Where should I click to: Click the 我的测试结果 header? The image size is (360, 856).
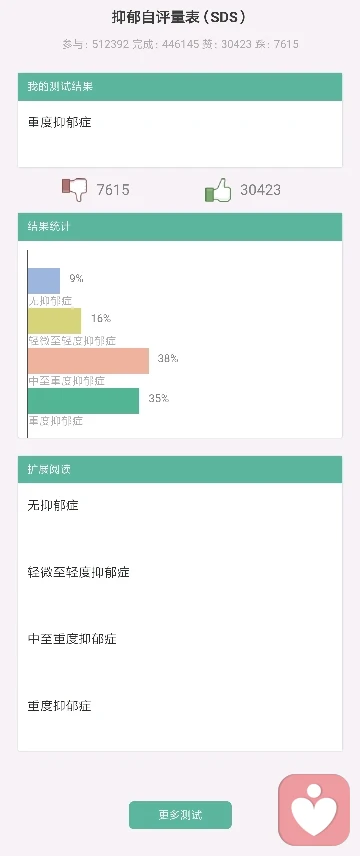click(x=180, y=87)
